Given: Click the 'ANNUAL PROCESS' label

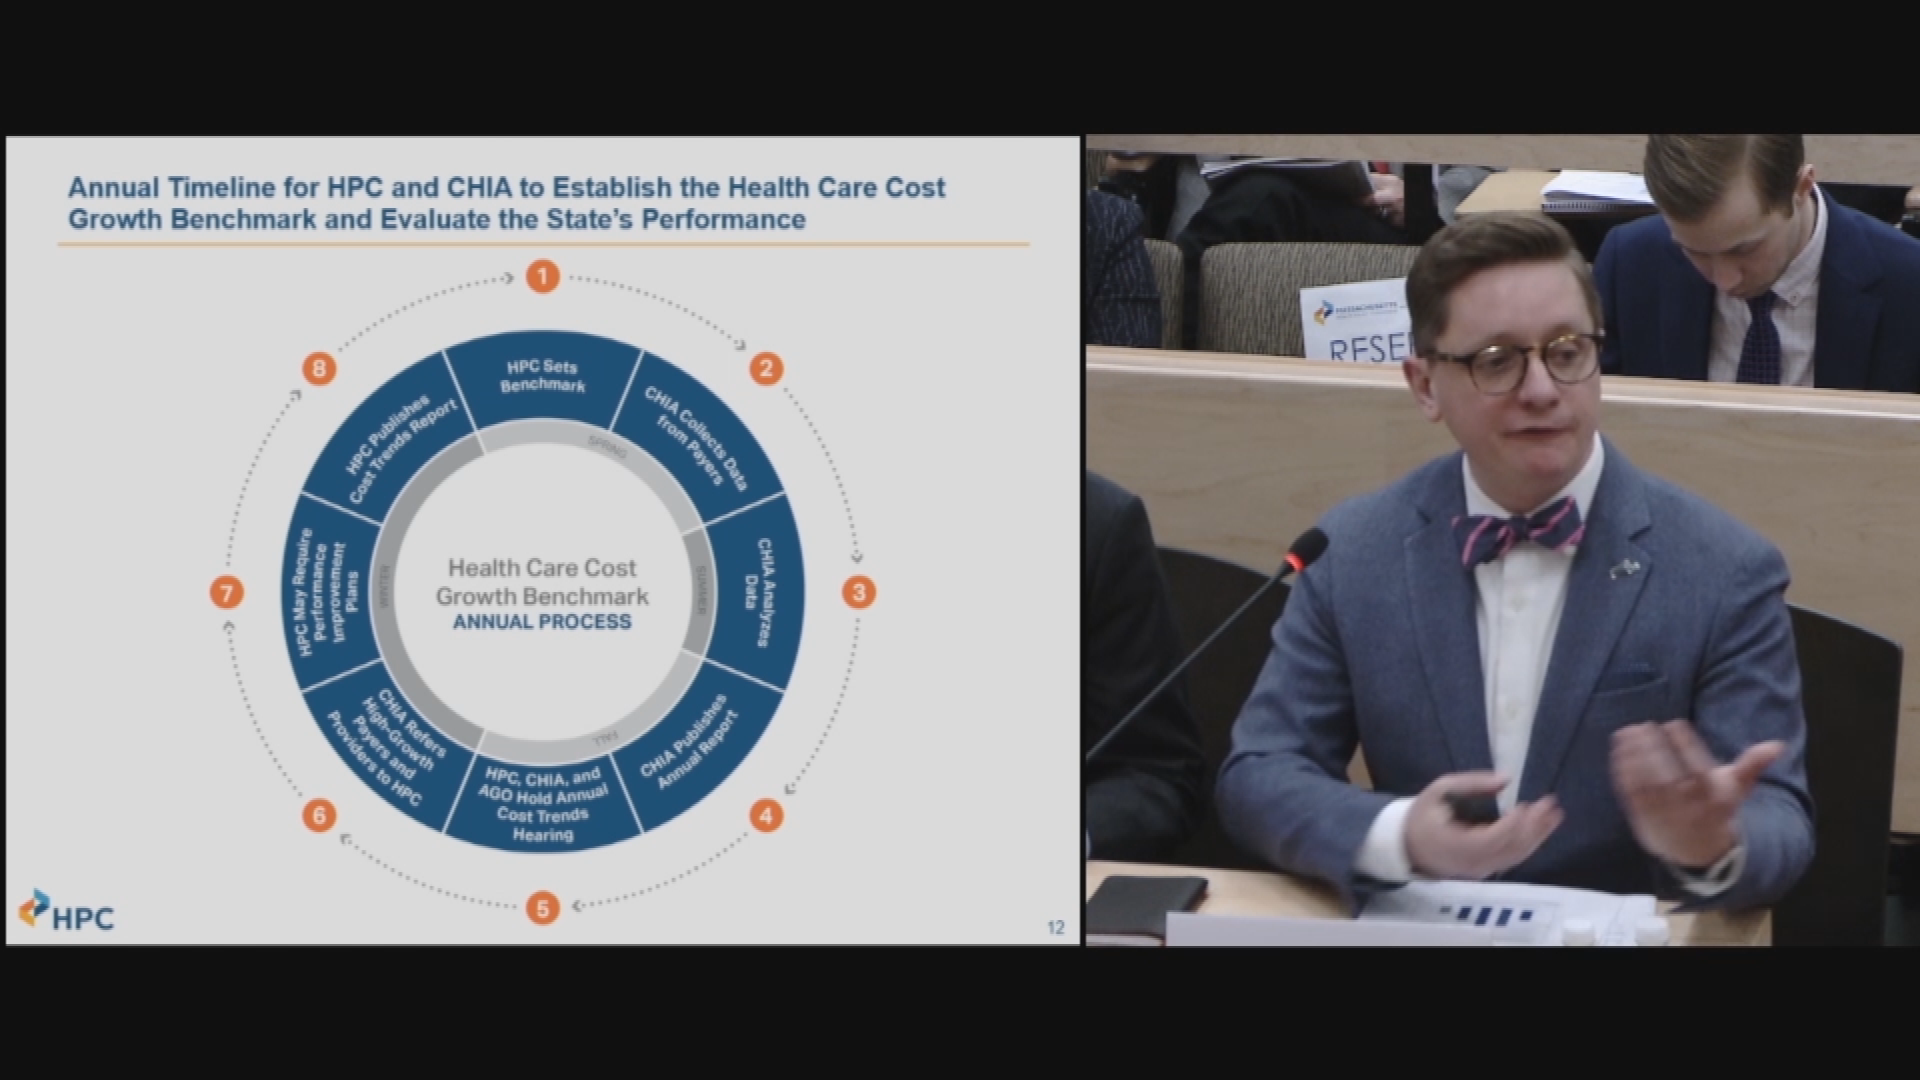Looking at the screenshot, I should click(542, 622).
